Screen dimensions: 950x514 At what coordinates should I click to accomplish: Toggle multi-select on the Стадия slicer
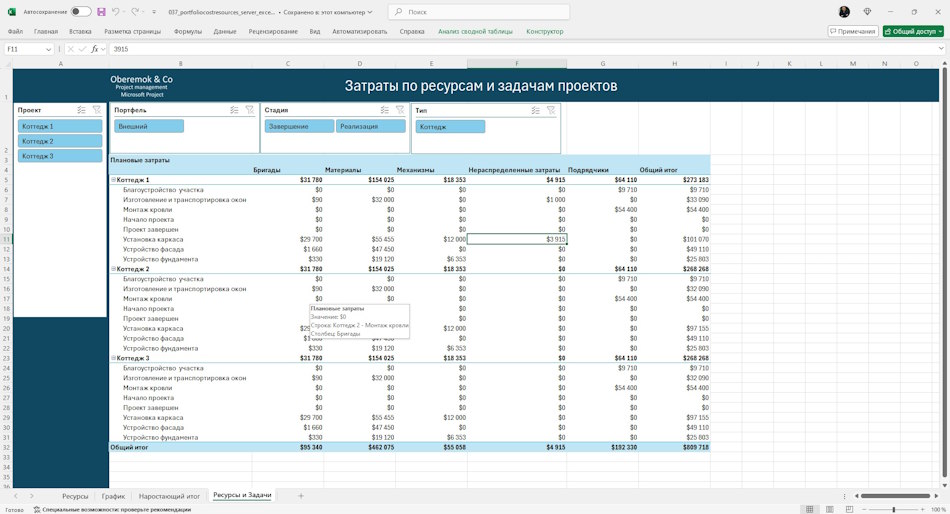(x=385, y=110)
